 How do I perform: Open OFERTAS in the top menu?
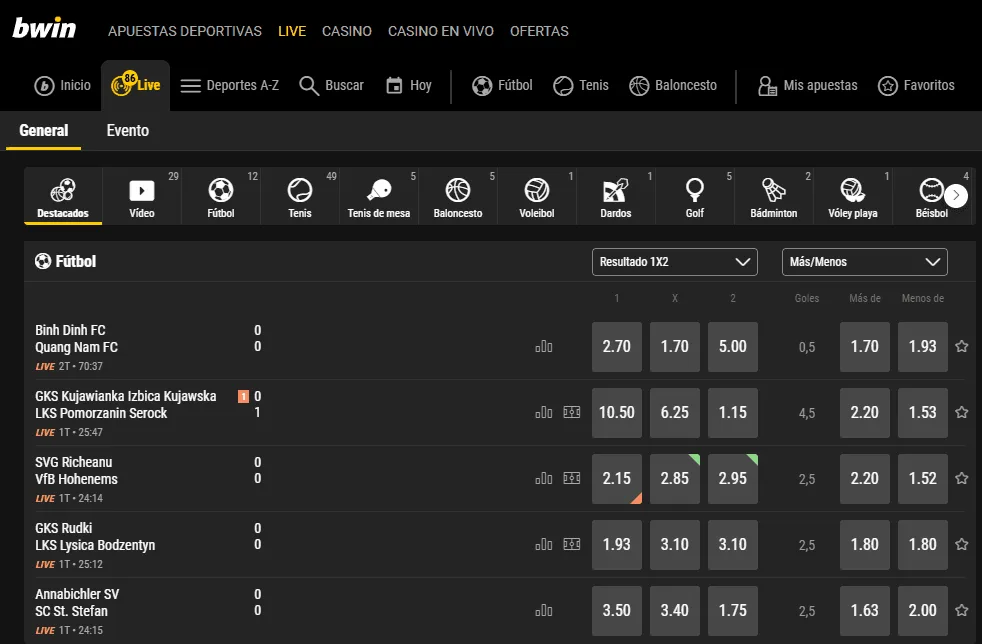point(539,31)
